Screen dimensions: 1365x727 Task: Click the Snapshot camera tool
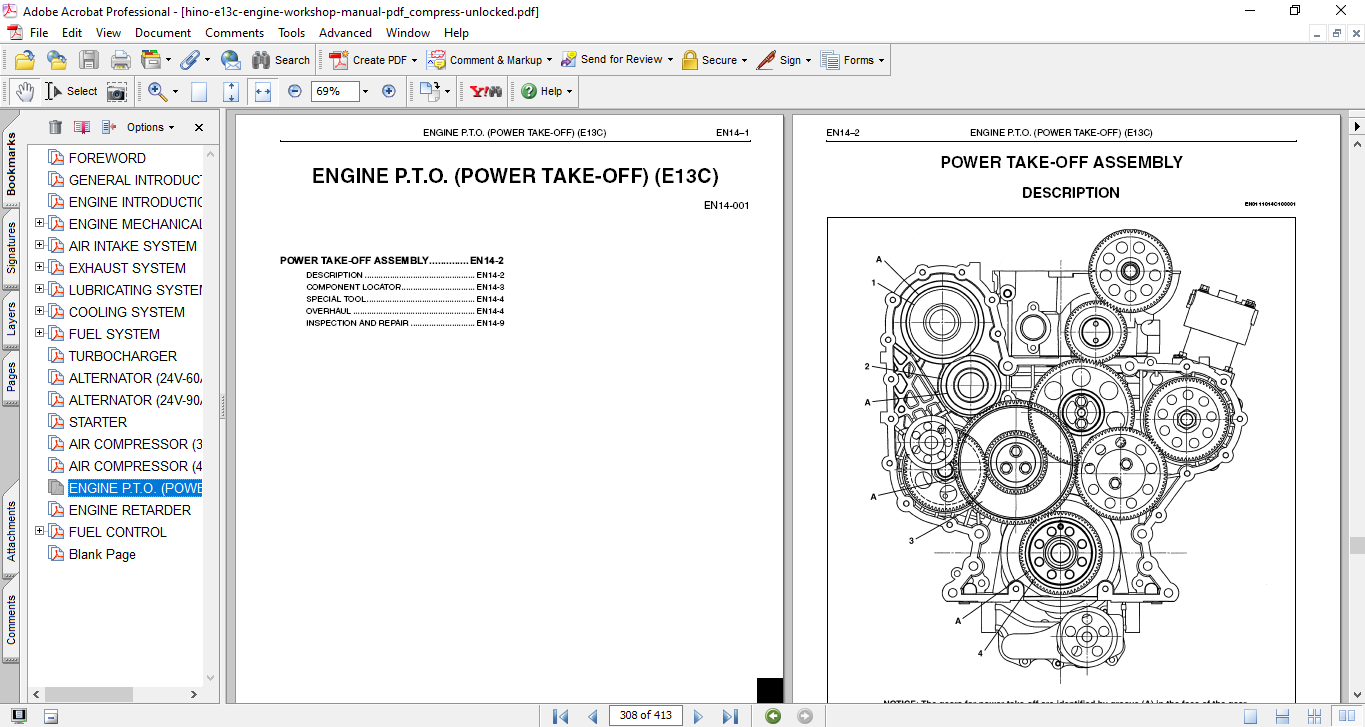pos(117,91)
